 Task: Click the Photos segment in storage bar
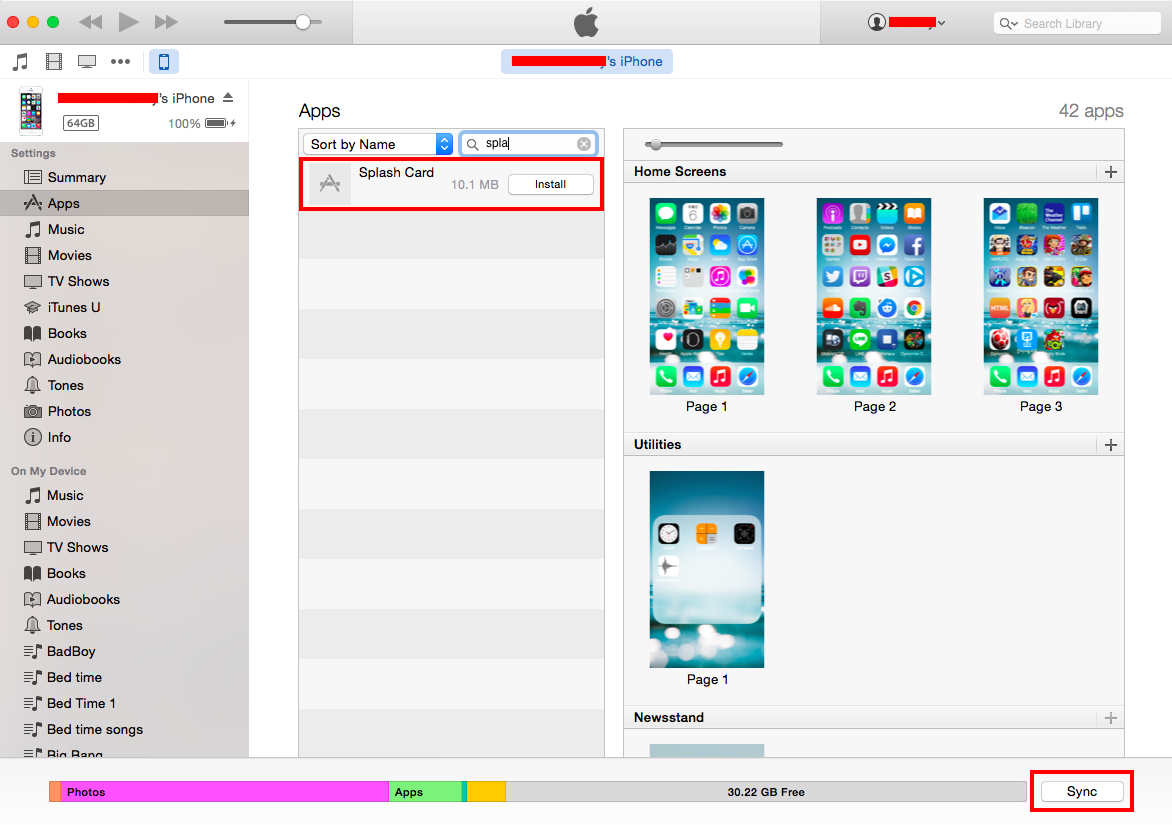(224, 791)
